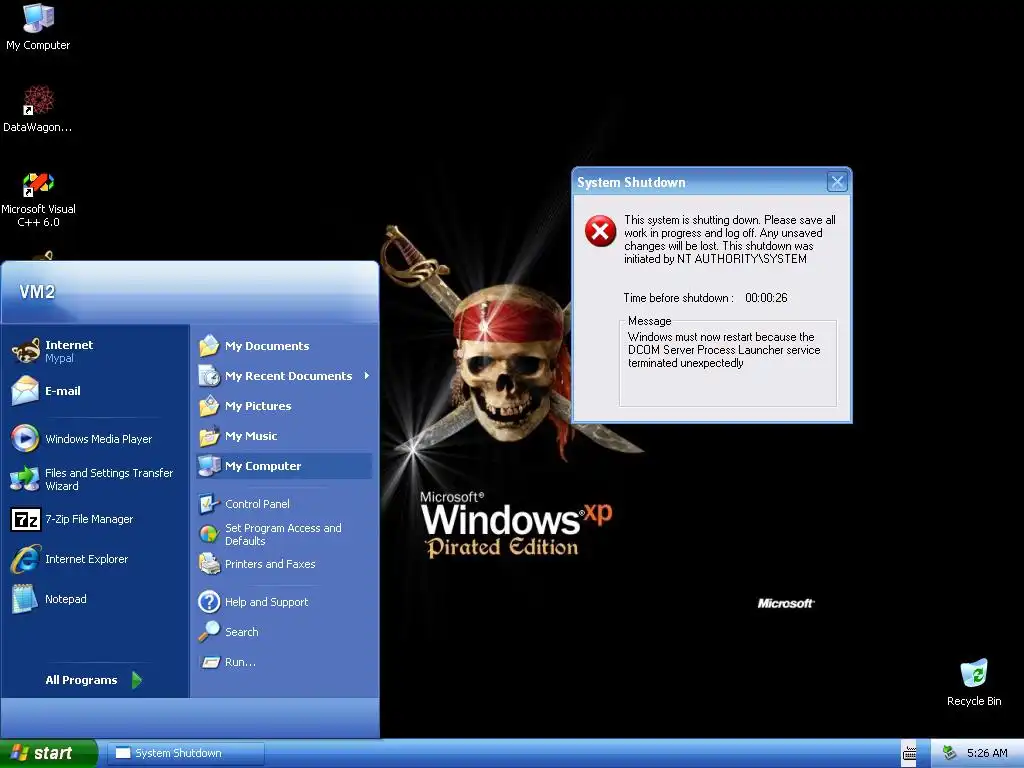Click the Start button on taskbar

click(x=48, y=753)
